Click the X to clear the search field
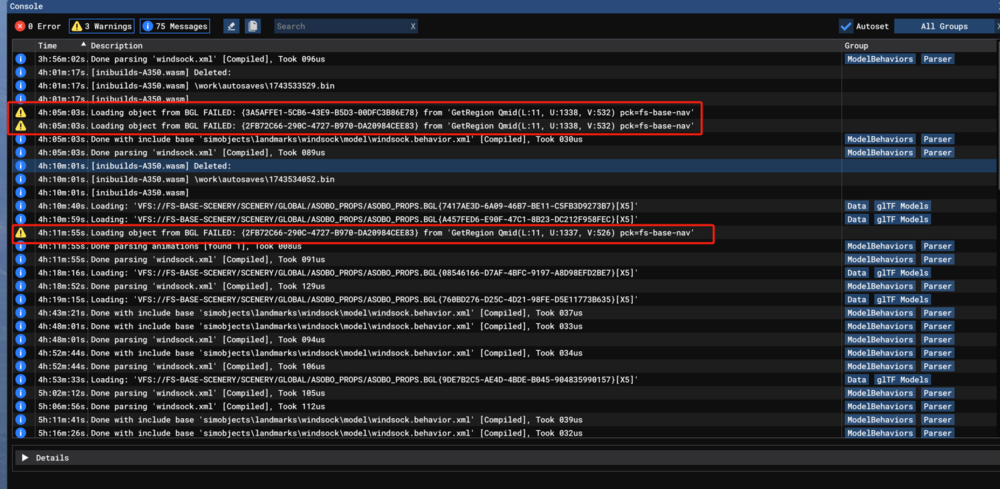The image size is (1000, 489). [x=412, y=26]
